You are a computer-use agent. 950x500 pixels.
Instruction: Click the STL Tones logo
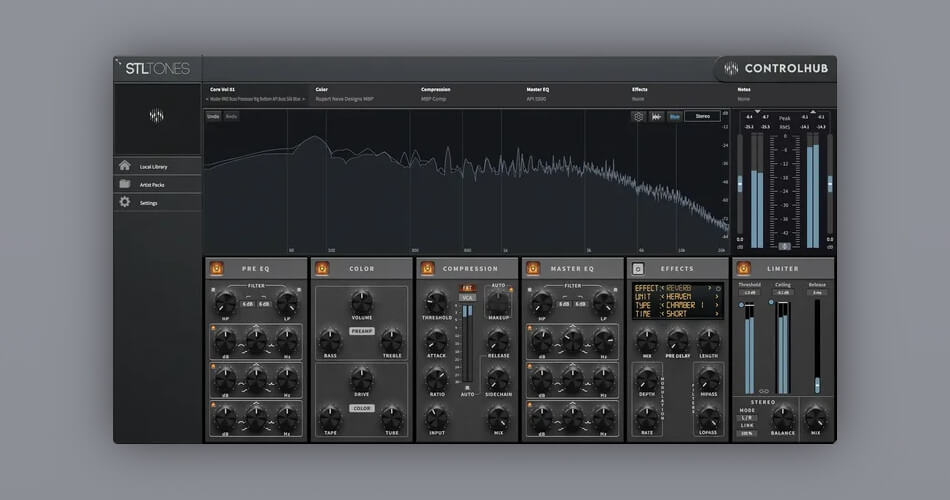[x=158, y=68]
